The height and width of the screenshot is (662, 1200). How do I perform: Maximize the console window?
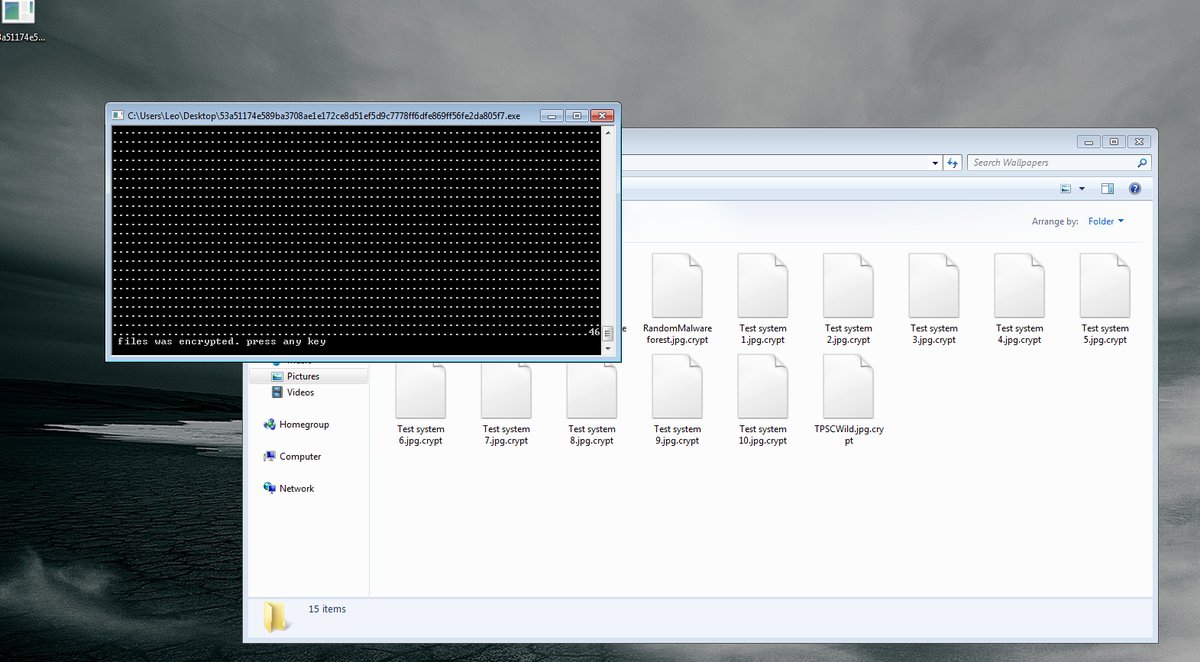click(577, 115)
